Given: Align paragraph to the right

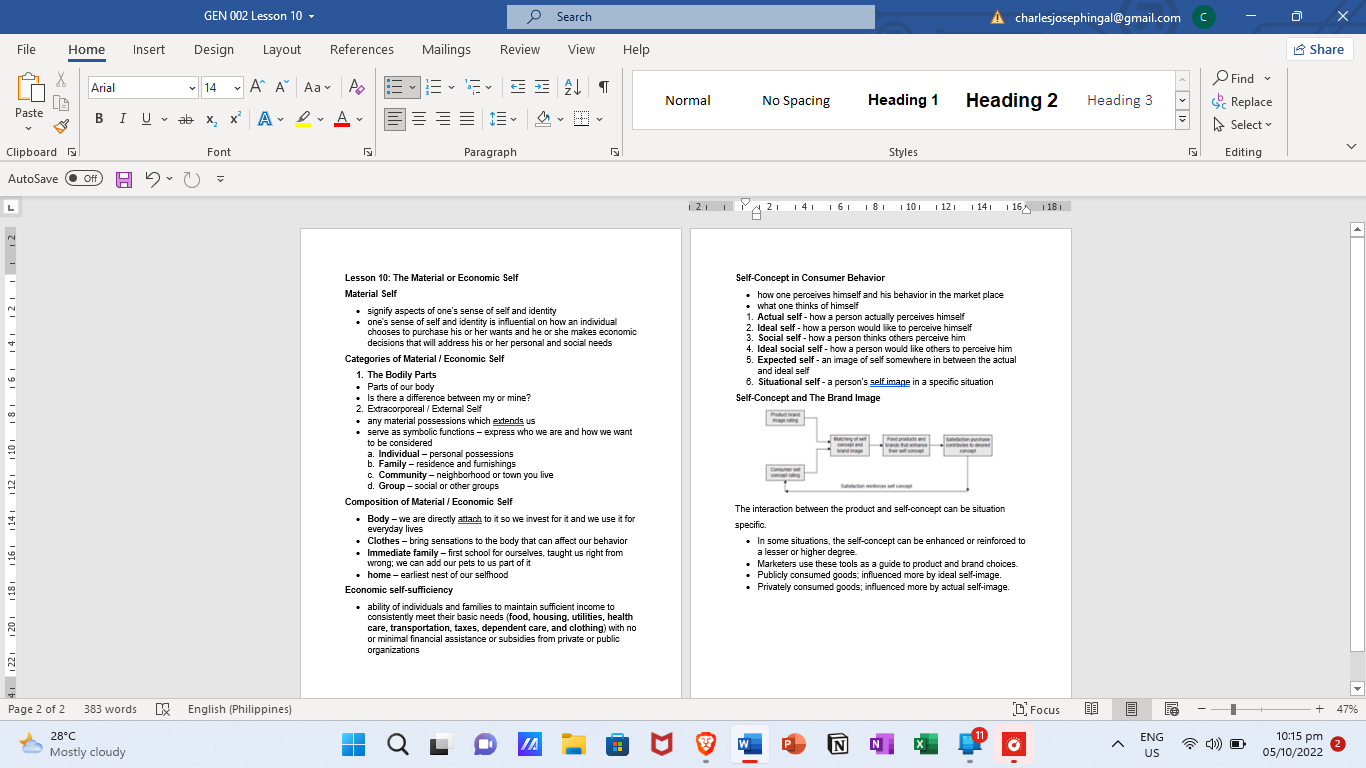Looking at the screenshot, I should pos(443,119).
